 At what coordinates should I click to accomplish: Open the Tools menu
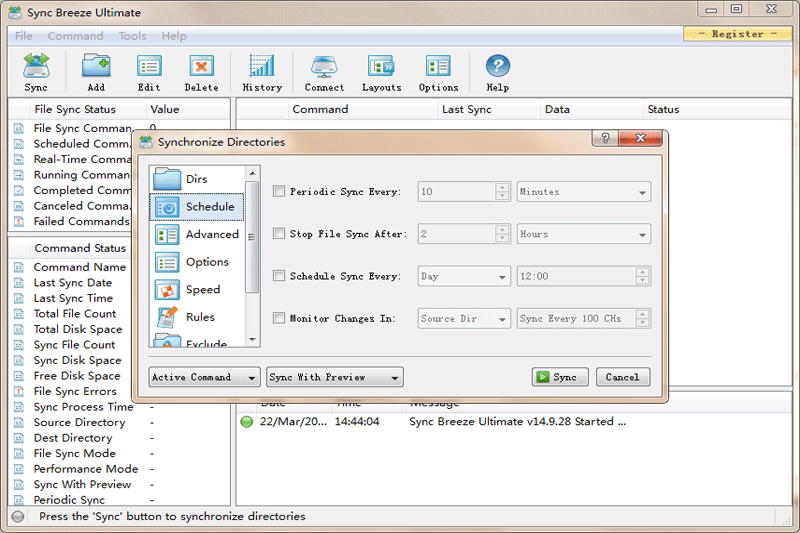click(133, 36)
